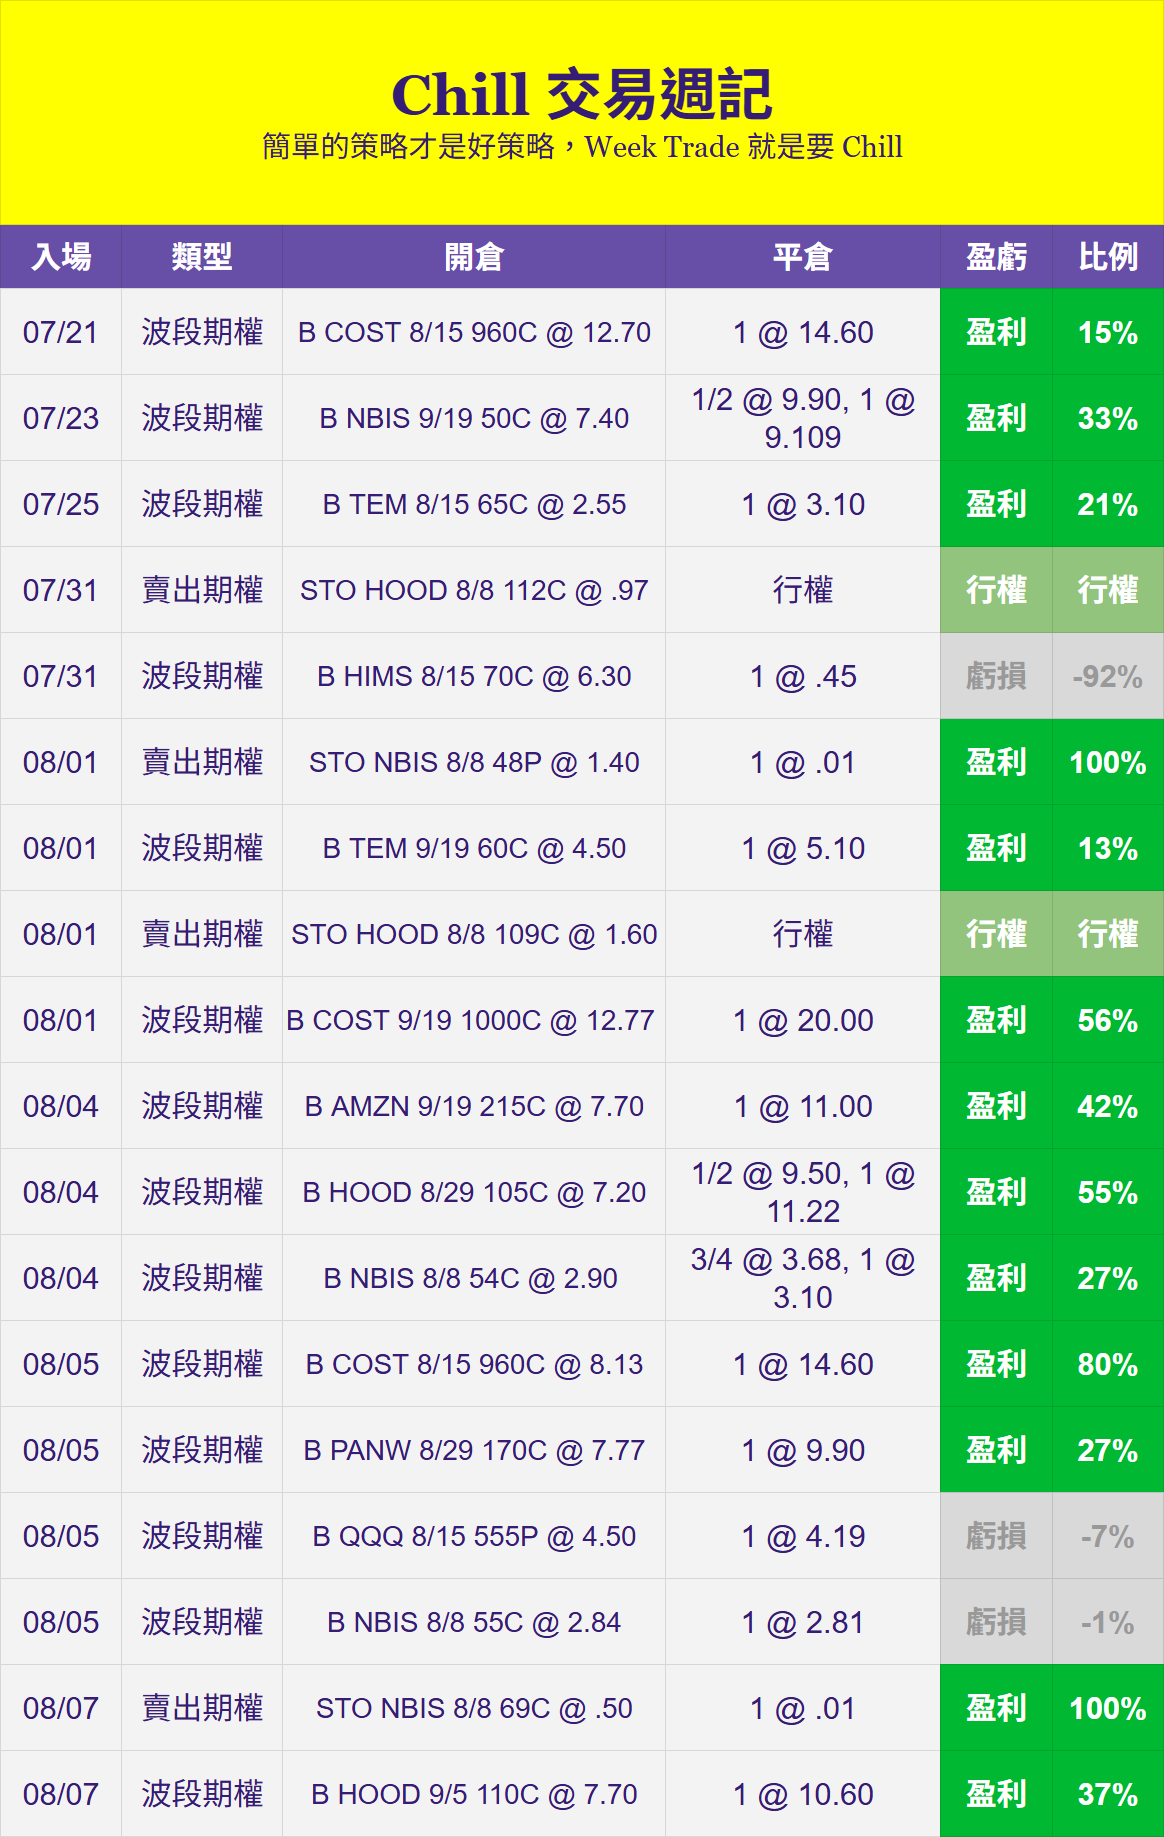
Task: Click the 盈虧 column header
Action: tap(995, 257)
